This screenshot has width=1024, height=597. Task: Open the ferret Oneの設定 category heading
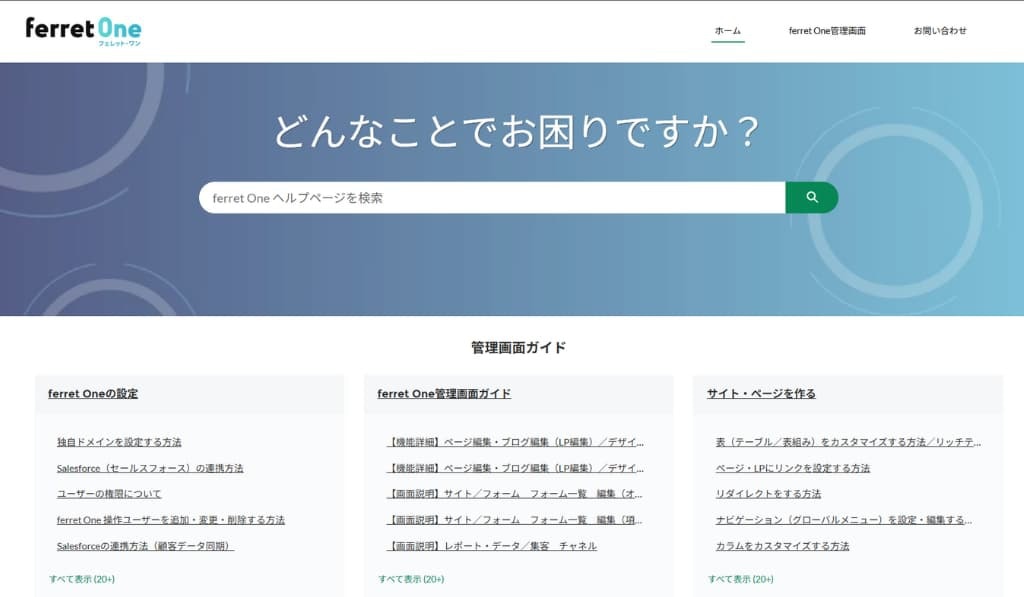93,394
